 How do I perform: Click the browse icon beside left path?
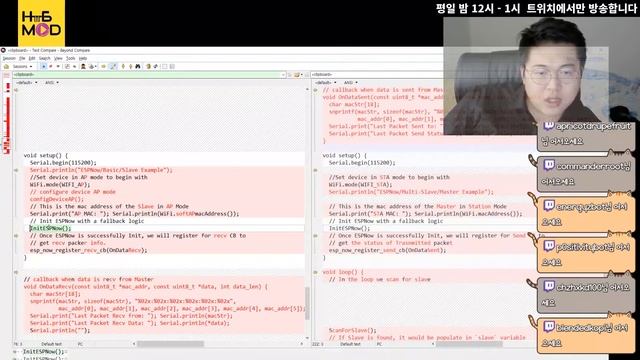290,75
